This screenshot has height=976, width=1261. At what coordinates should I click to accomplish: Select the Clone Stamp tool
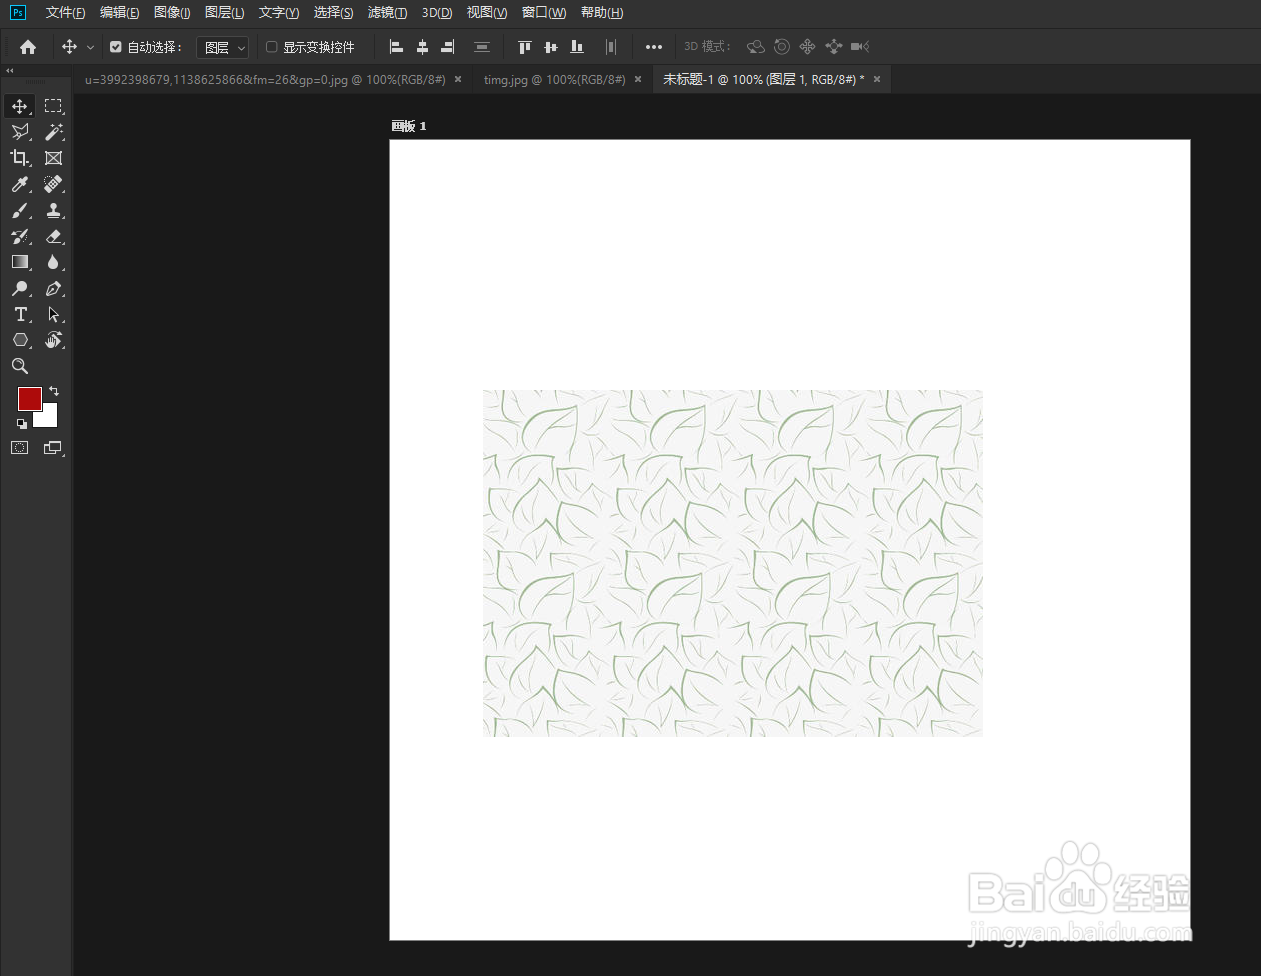54,210
